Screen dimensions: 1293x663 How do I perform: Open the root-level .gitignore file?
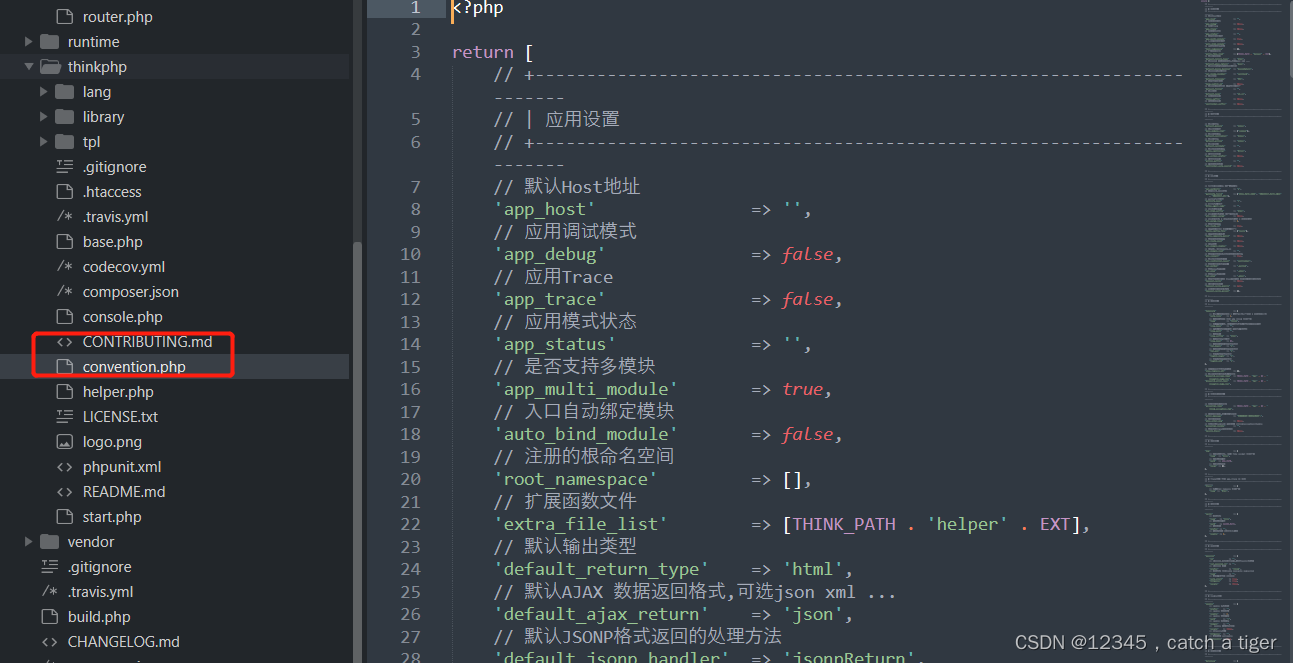99,567
